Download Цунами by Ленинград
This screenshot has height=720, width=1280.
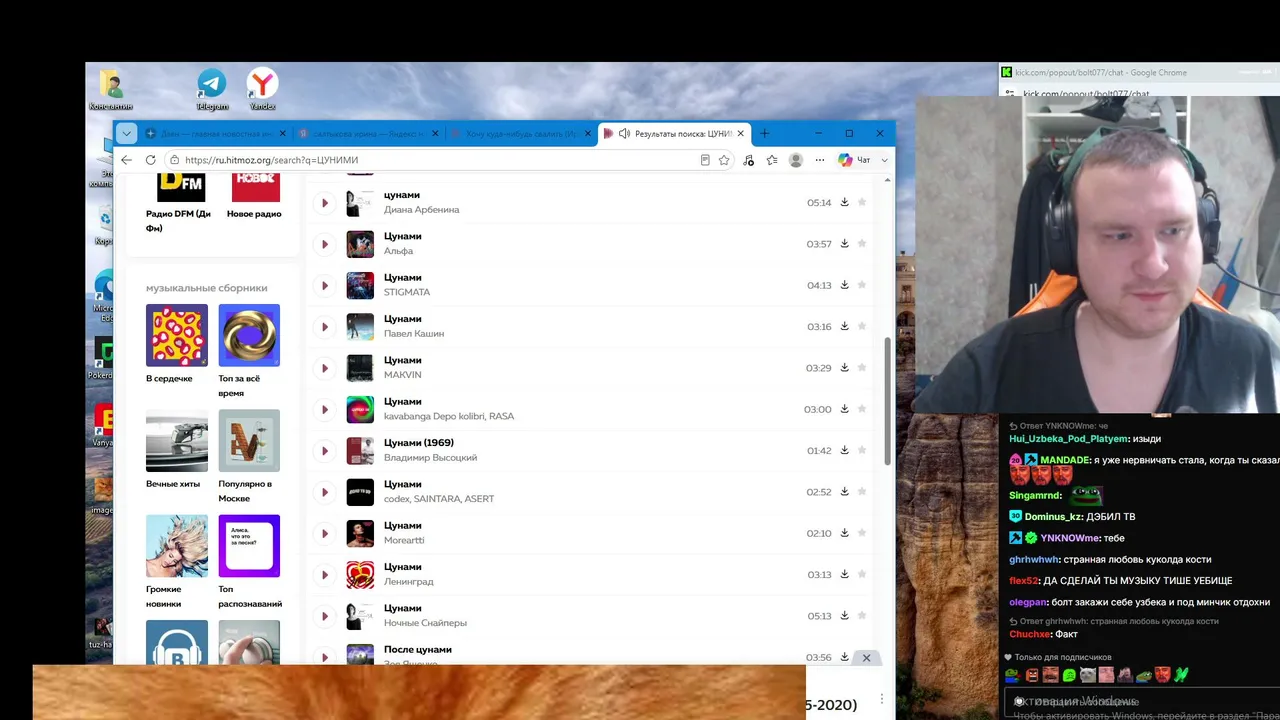(x=844, y=574)
